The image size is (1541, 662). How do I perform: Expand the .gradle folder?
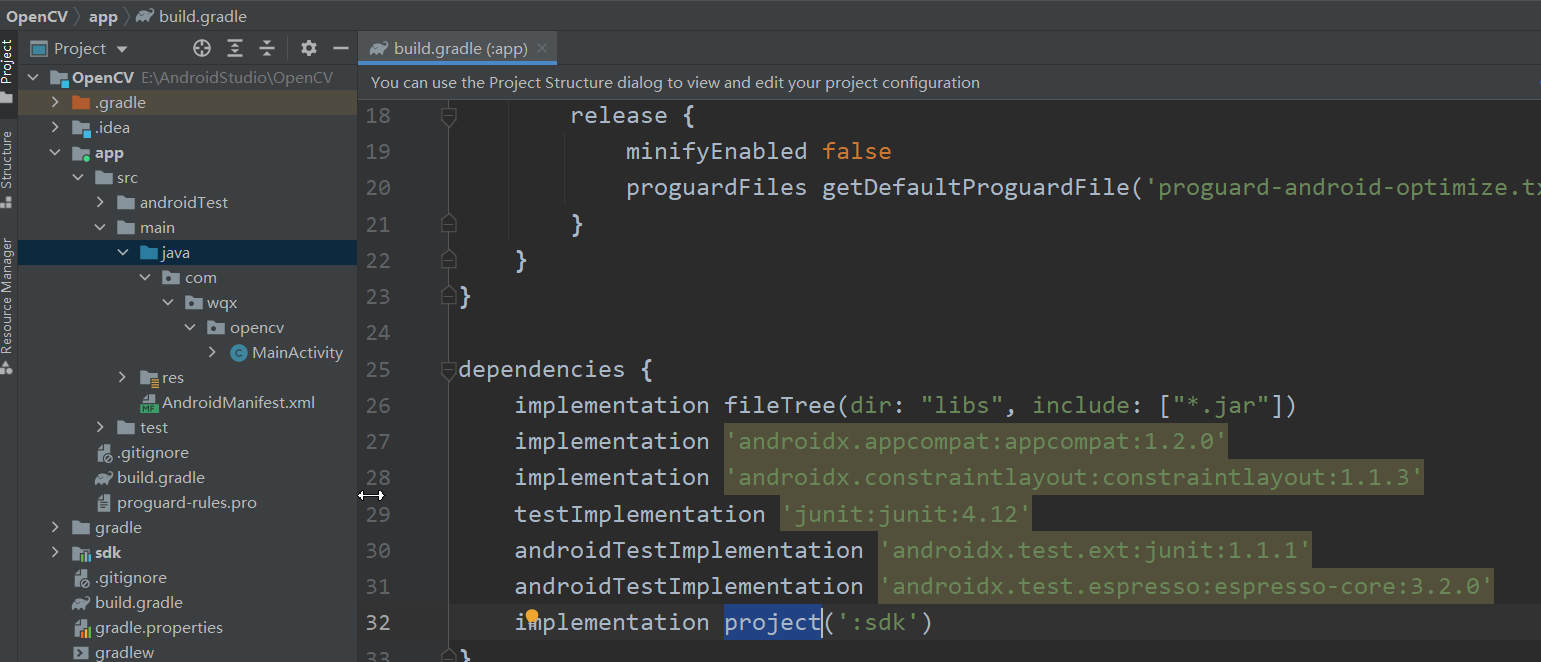pyautogui.click(x=56, y=103)
